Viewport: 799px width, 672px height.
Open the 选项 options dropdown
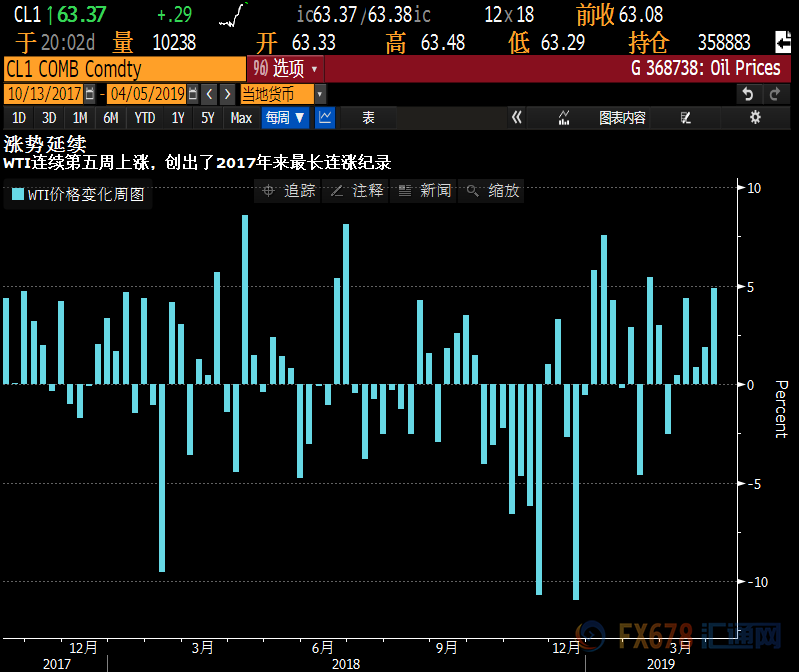point(286,69)
